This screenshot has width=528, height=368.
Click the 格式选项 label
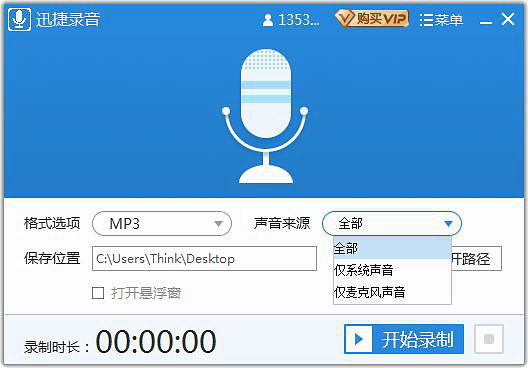[x=52, y=223]
